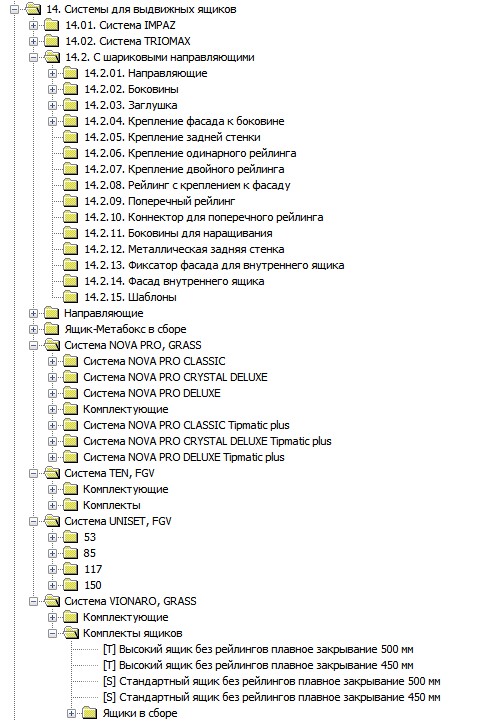Collapse 14.2. С шариковыми направляющими branch
The width and height of the screenshot is (485, 721).
[x=33, y=57]
